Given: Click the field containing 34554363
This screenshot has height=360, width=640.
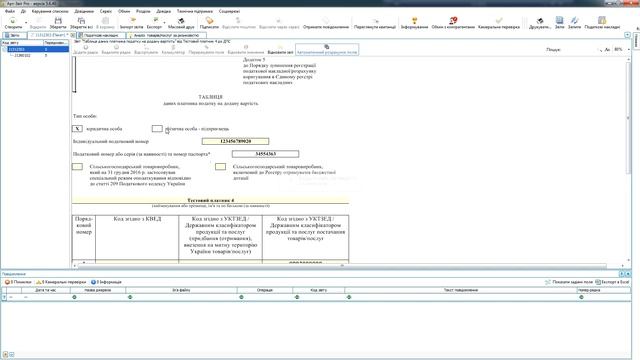Looking at the screenshot, I should point(265,154).
